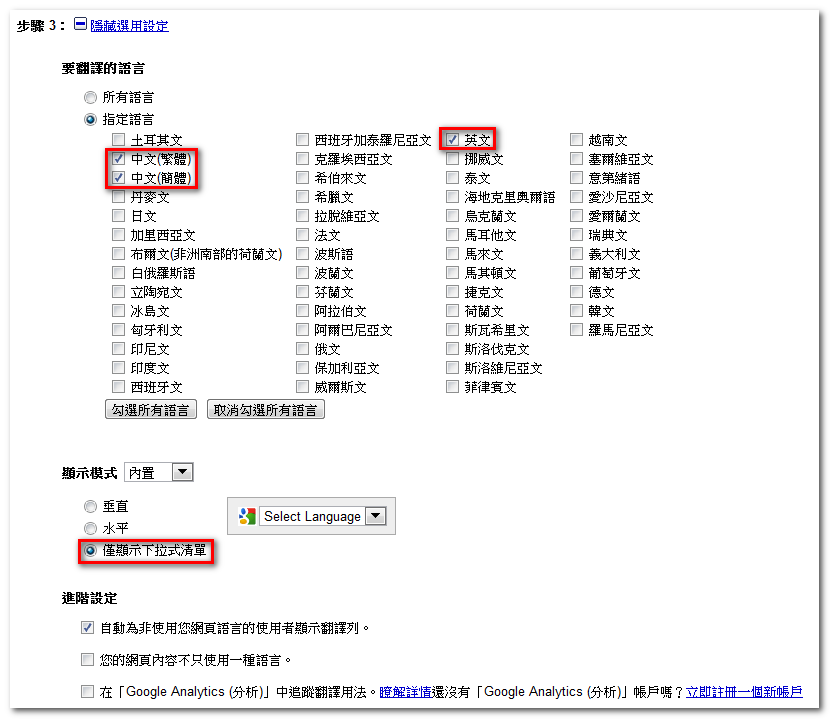Select the 水平 layout radio button

pyautogui.click(x=91, y=527)
